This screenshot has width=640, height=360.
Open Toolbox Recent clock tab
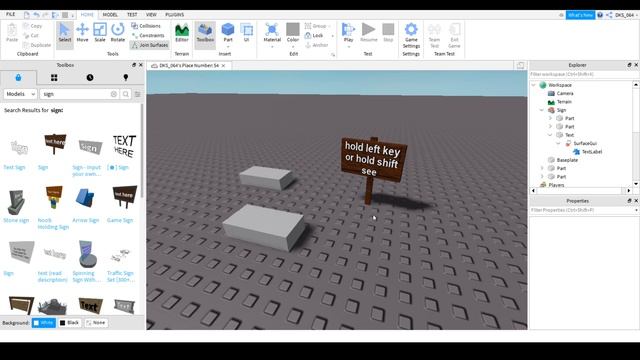click(90, 78)
